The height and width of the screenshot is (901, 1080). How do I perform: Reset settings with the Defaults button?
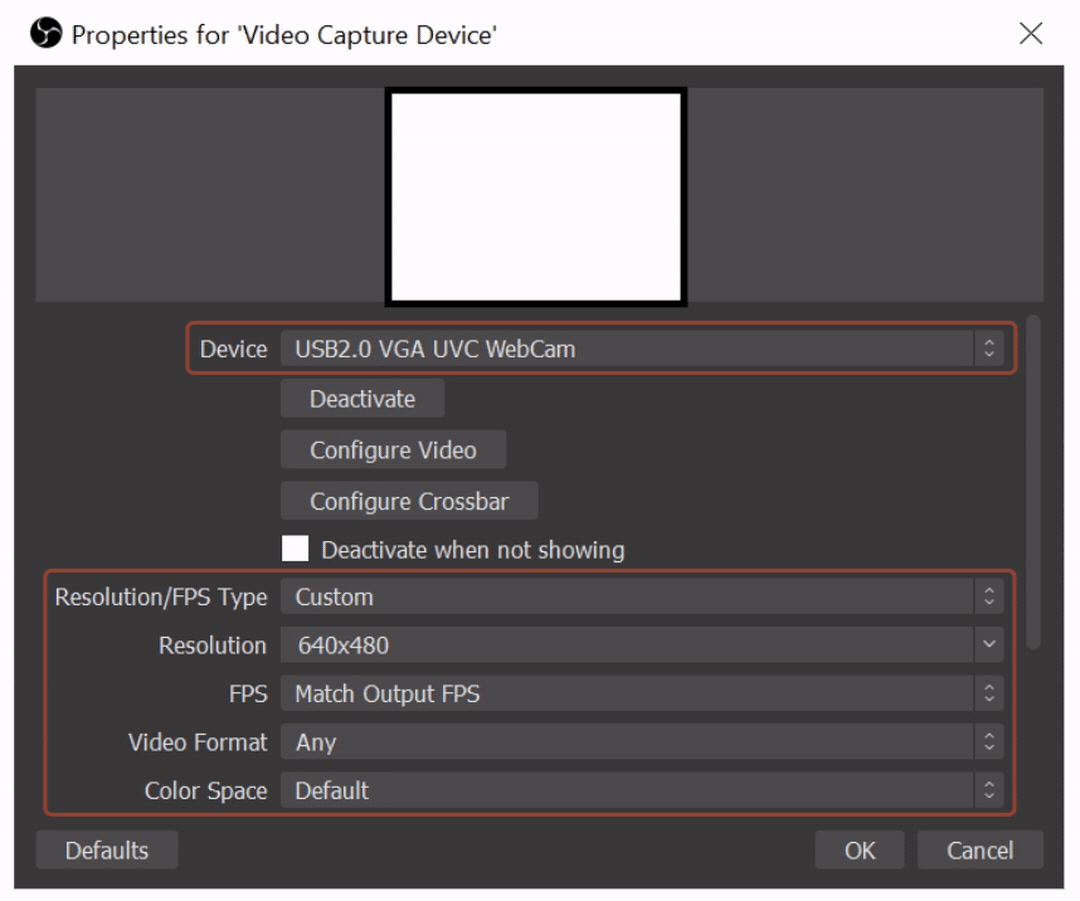point(107,850)
